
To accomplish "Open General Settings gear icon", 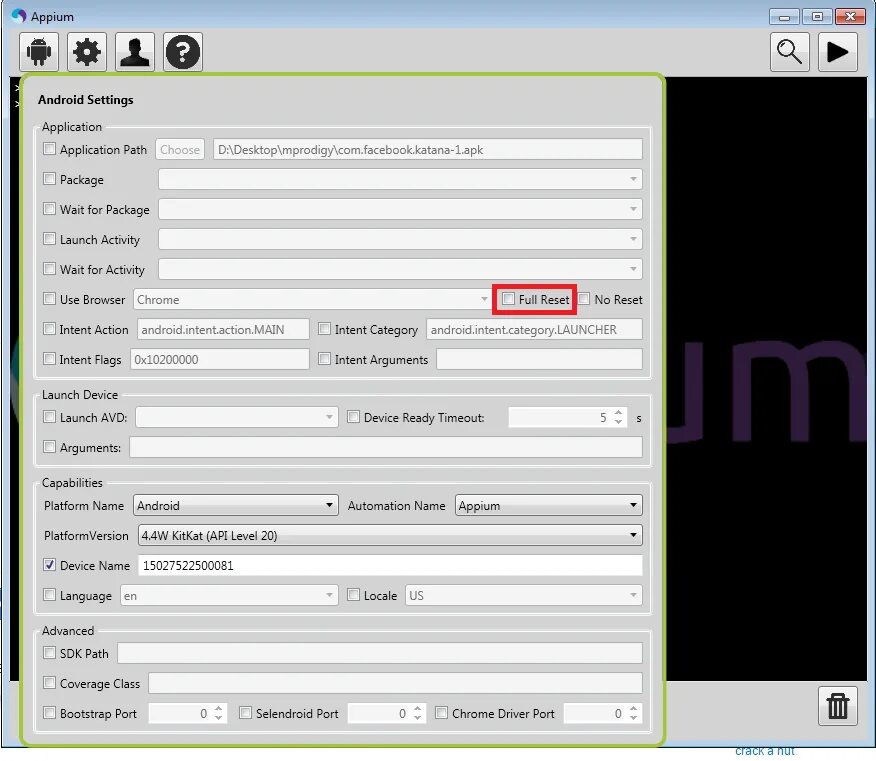I will 87,52.
